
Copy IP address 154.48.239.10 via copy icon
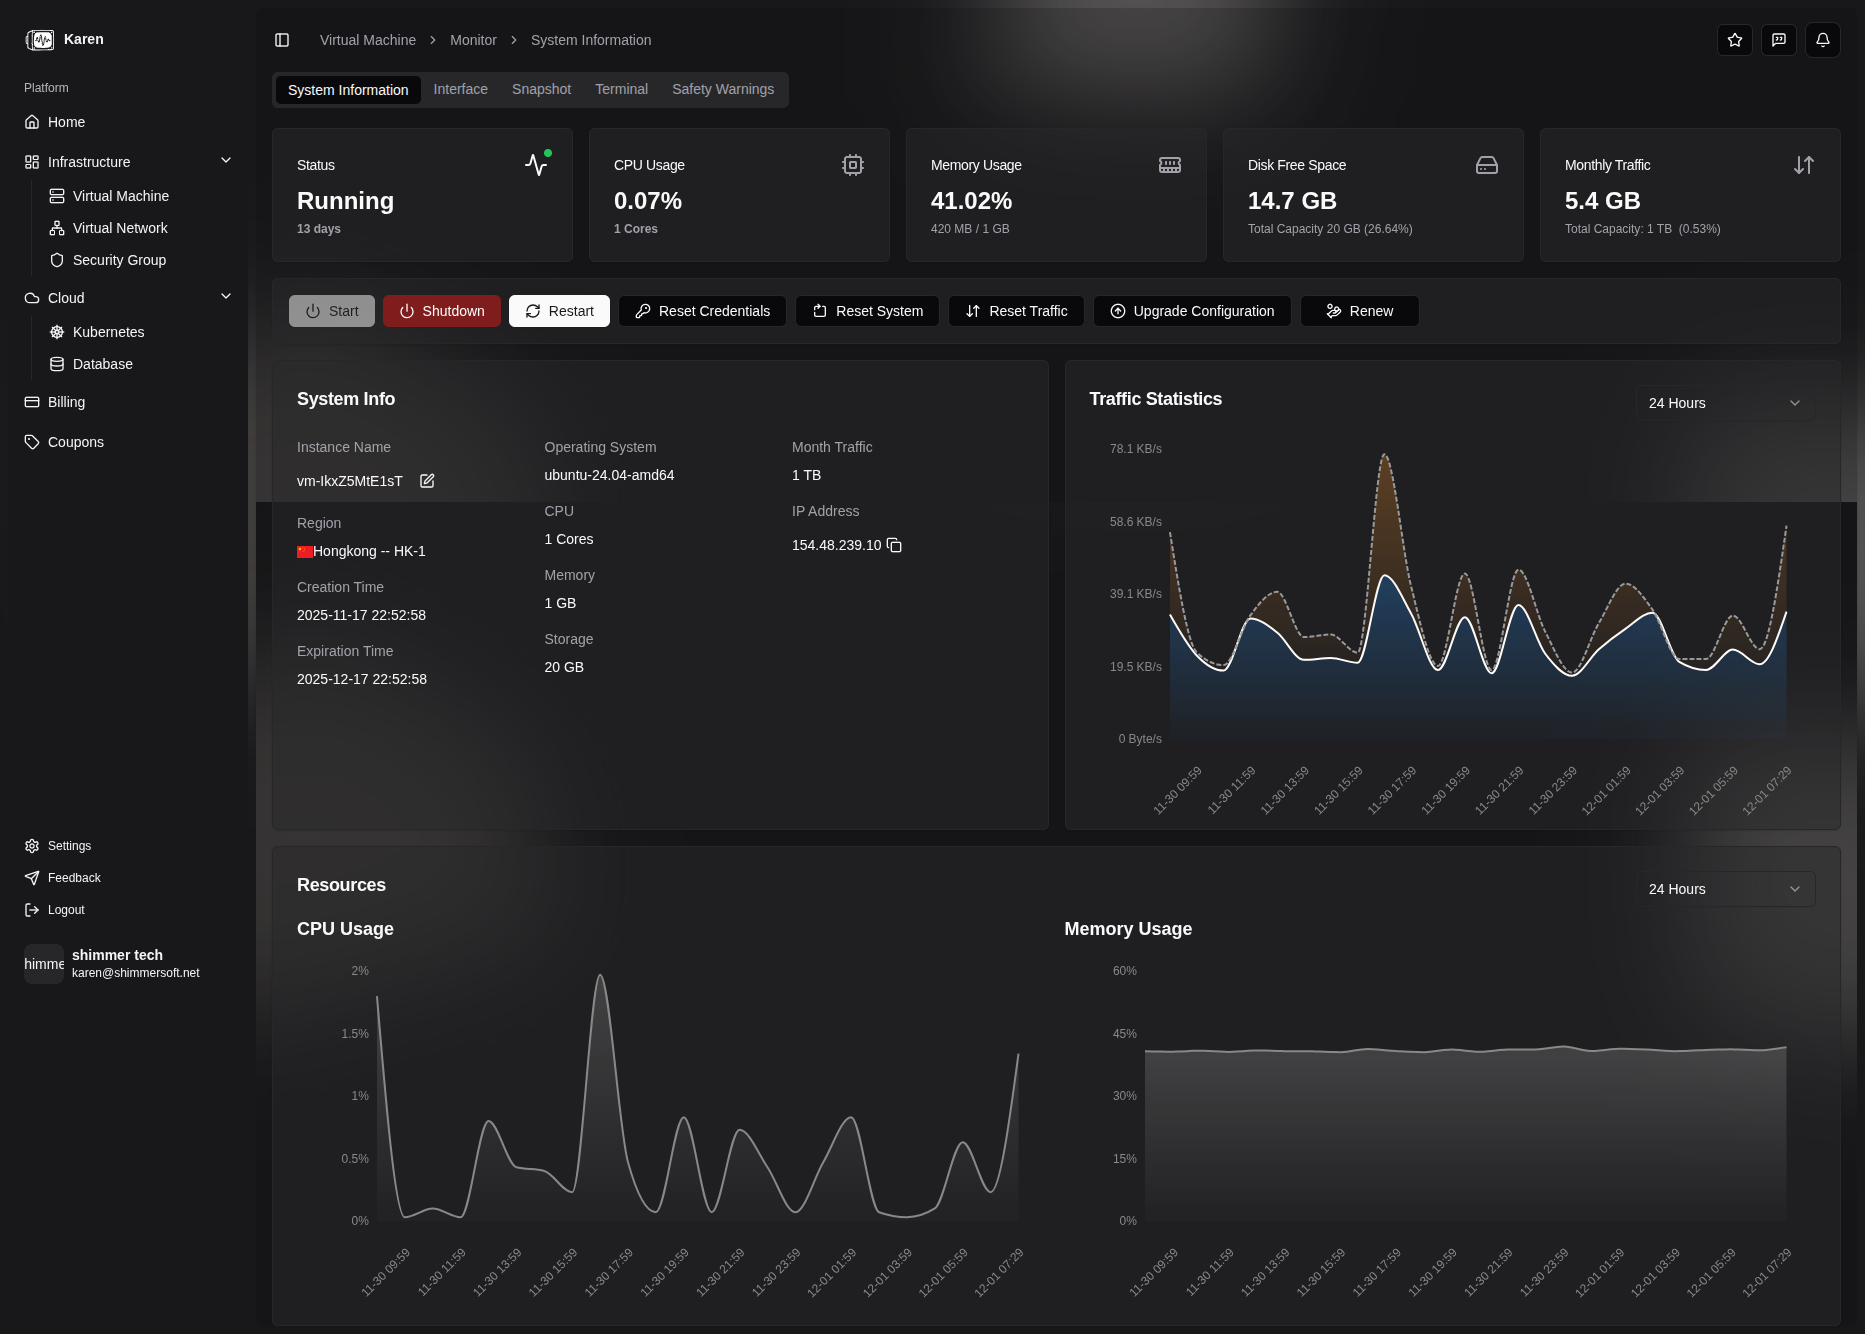(894, 546)
